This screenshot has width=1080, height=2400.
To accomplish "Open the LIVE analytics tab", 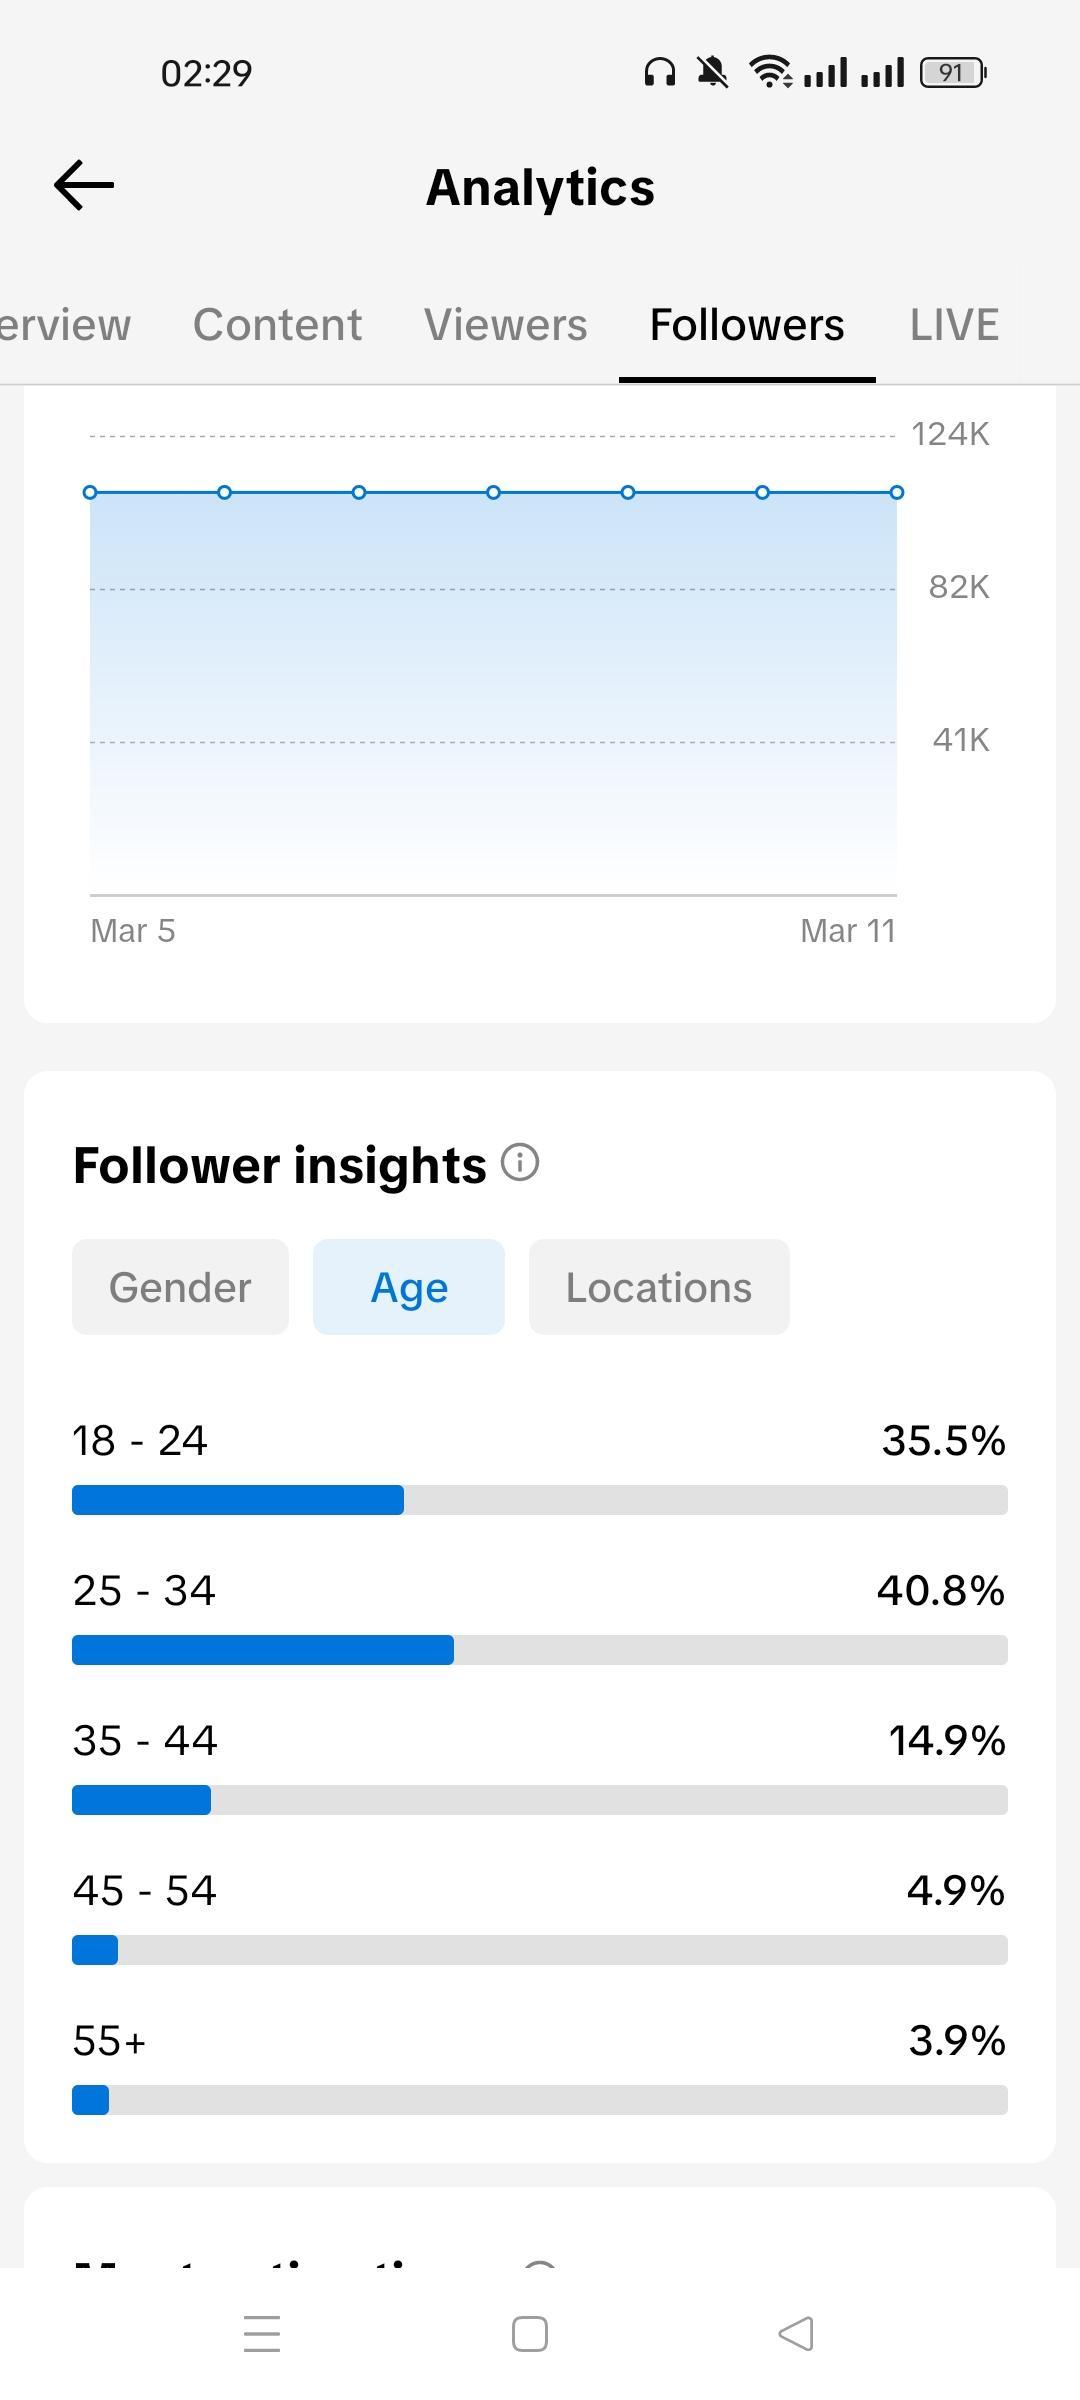I will 954,325.
